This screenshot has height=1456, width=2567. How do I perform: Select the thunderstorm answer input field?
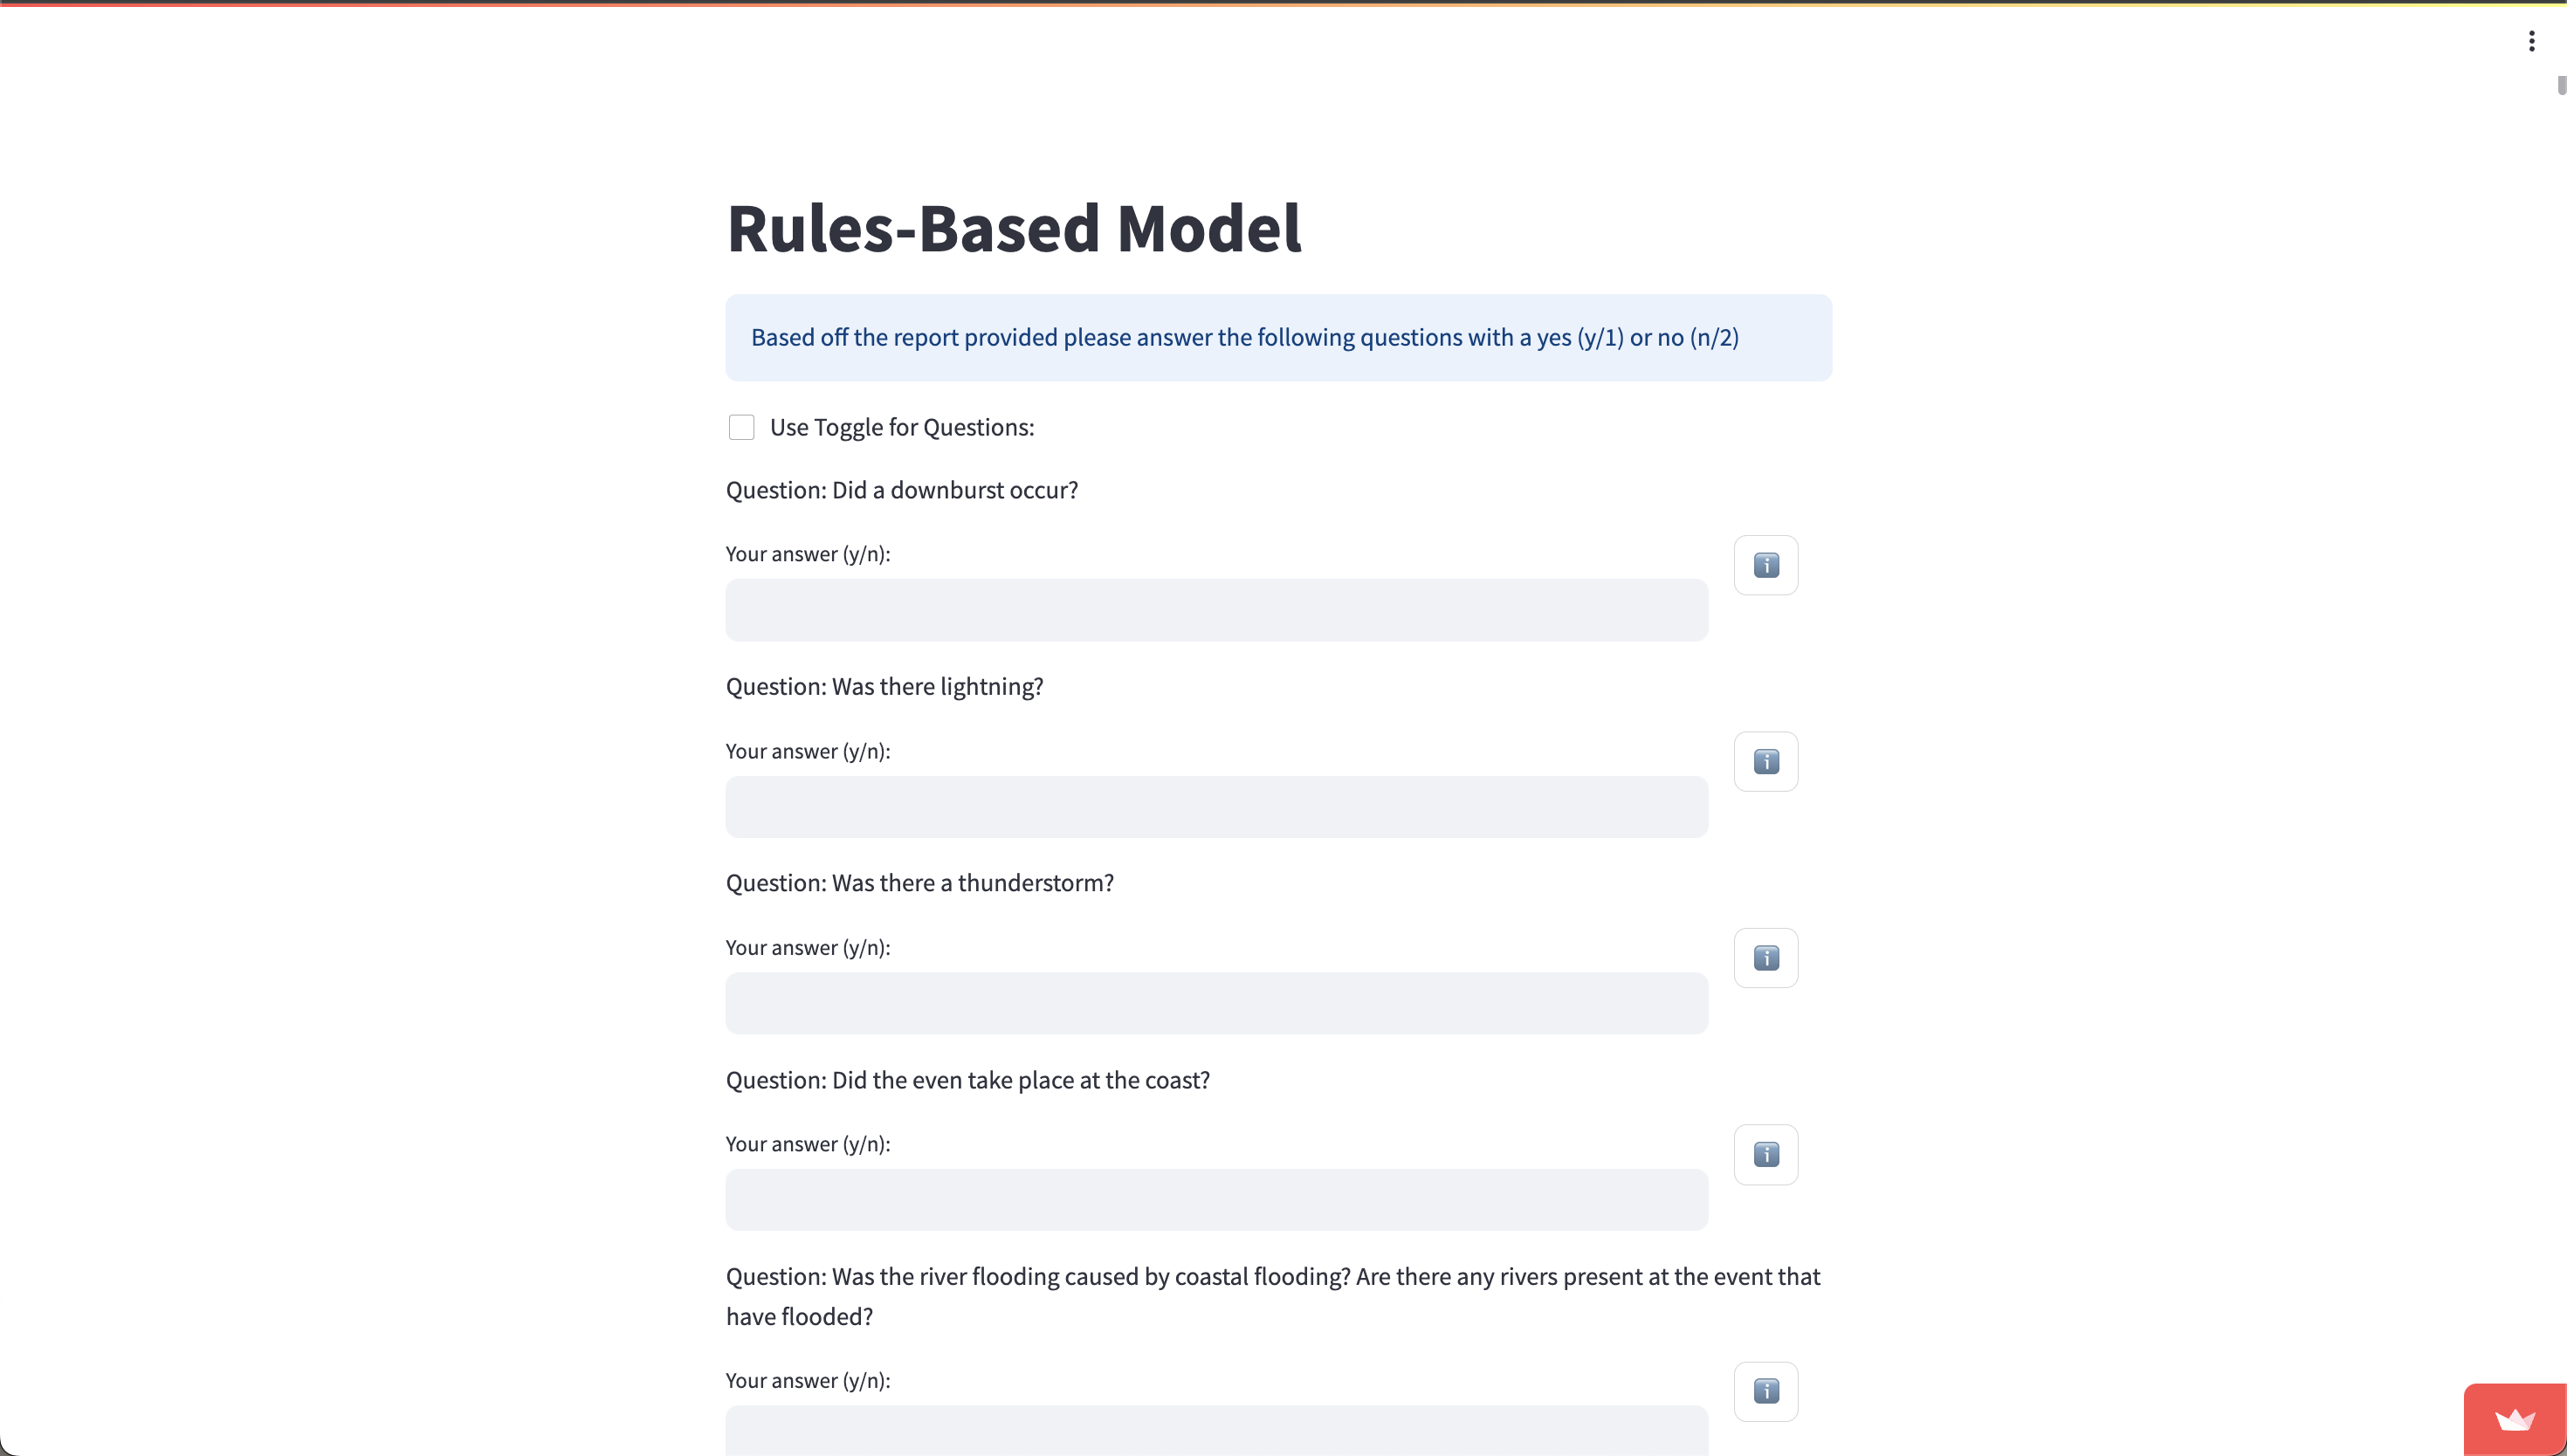pos(1216,1003)
